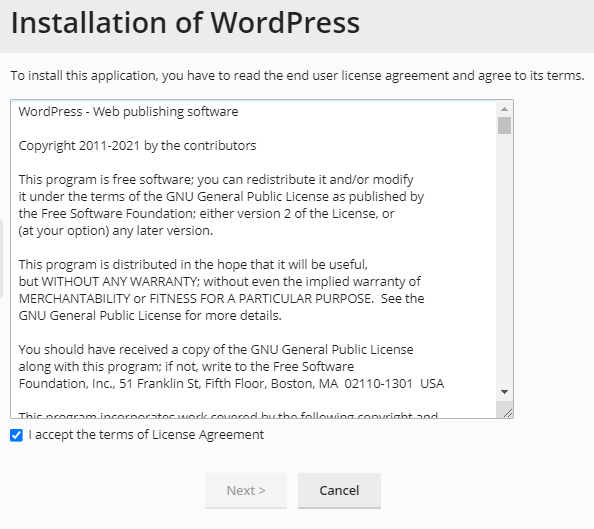This screenshot has height=529, width=594.
Task: Click 'MERCHANTABILITY or FITNESS FOR A PARTICULAR PURPOSE' line
Action: point(221,299)
